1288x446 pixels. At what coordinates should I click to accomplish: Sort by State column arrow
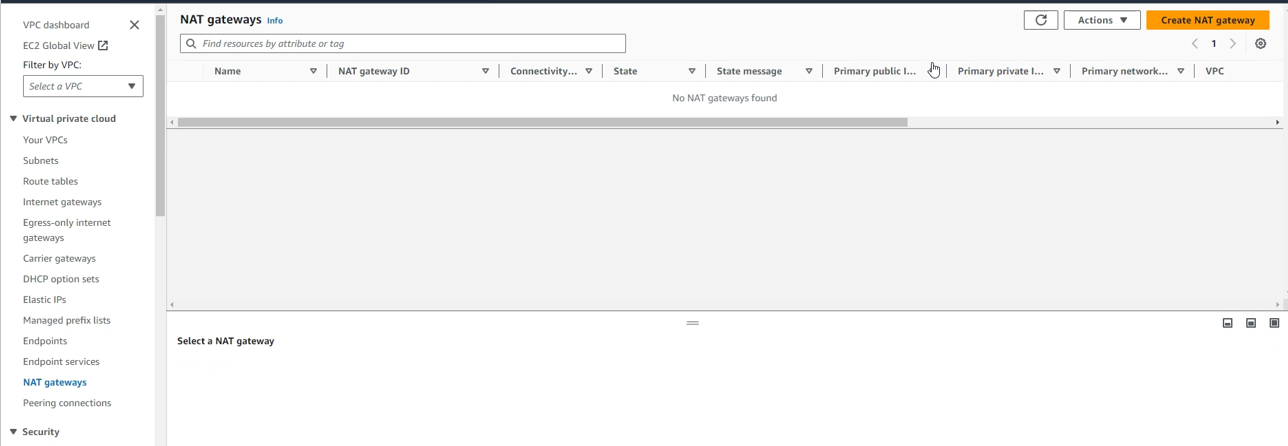pyautogui.click(x=691, y=71)
